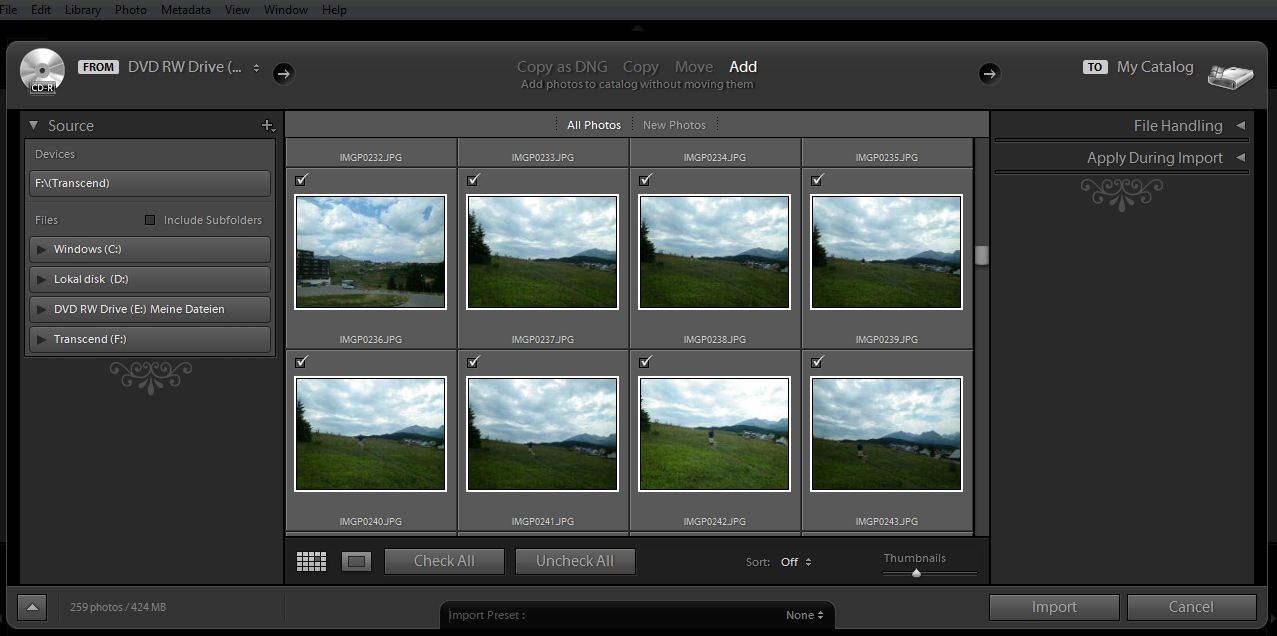1277x636 pixels.
Task: Open the Window menu
Action: point(286,9)
